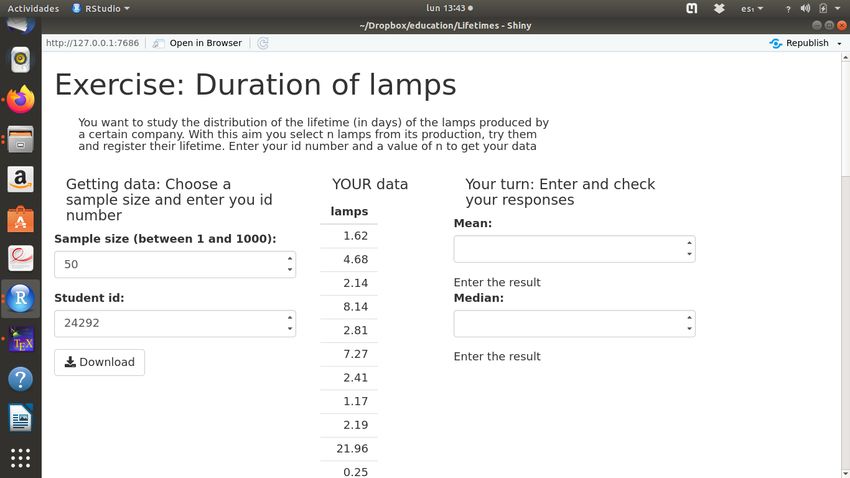Click the Republish icon
Image resolution: width=850 pixels, height=478 pixels.
point(776,43)
